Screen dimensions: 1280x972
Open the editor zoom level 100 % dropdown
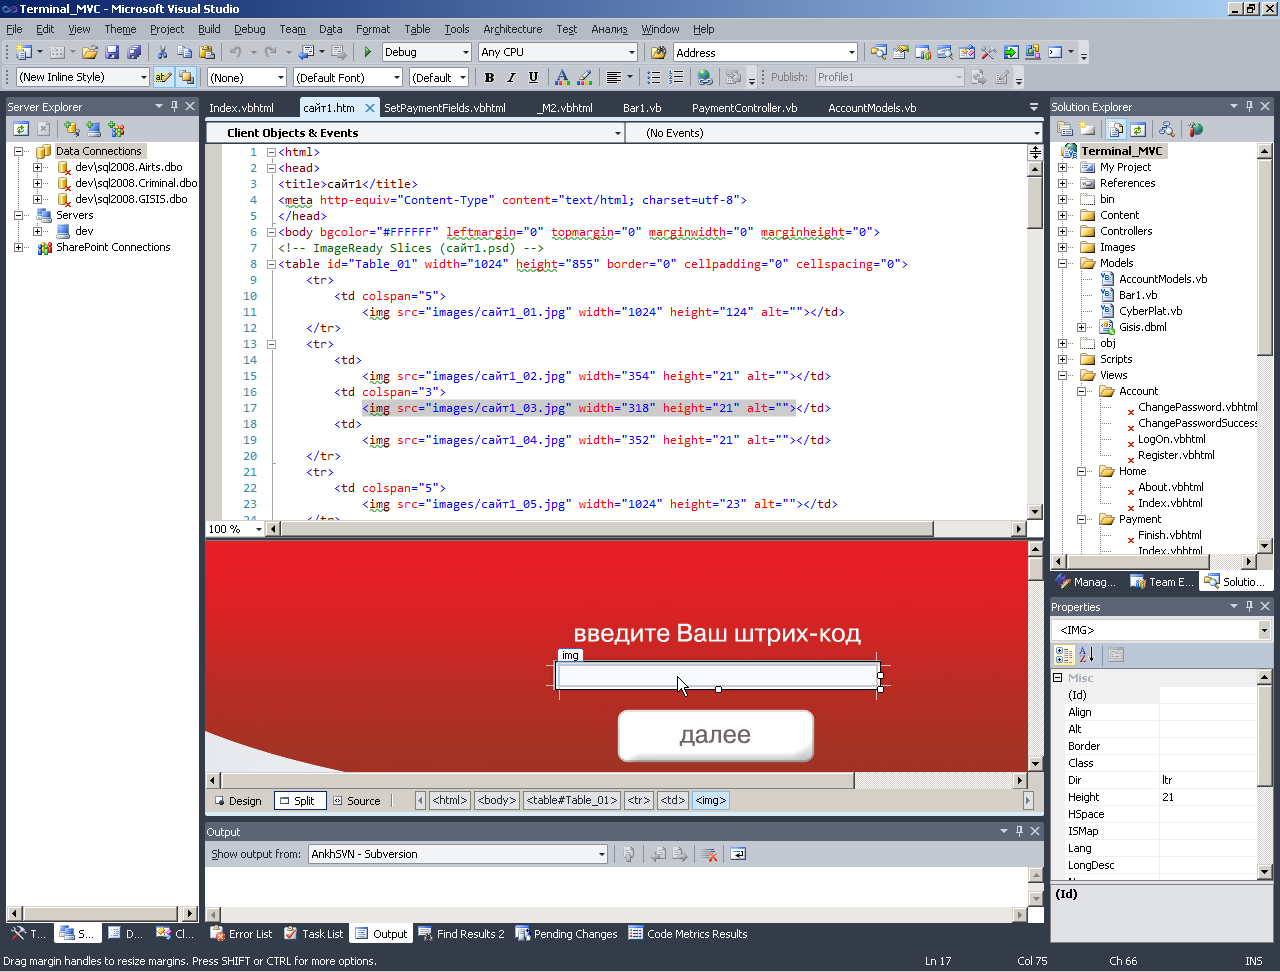(259, 529)
